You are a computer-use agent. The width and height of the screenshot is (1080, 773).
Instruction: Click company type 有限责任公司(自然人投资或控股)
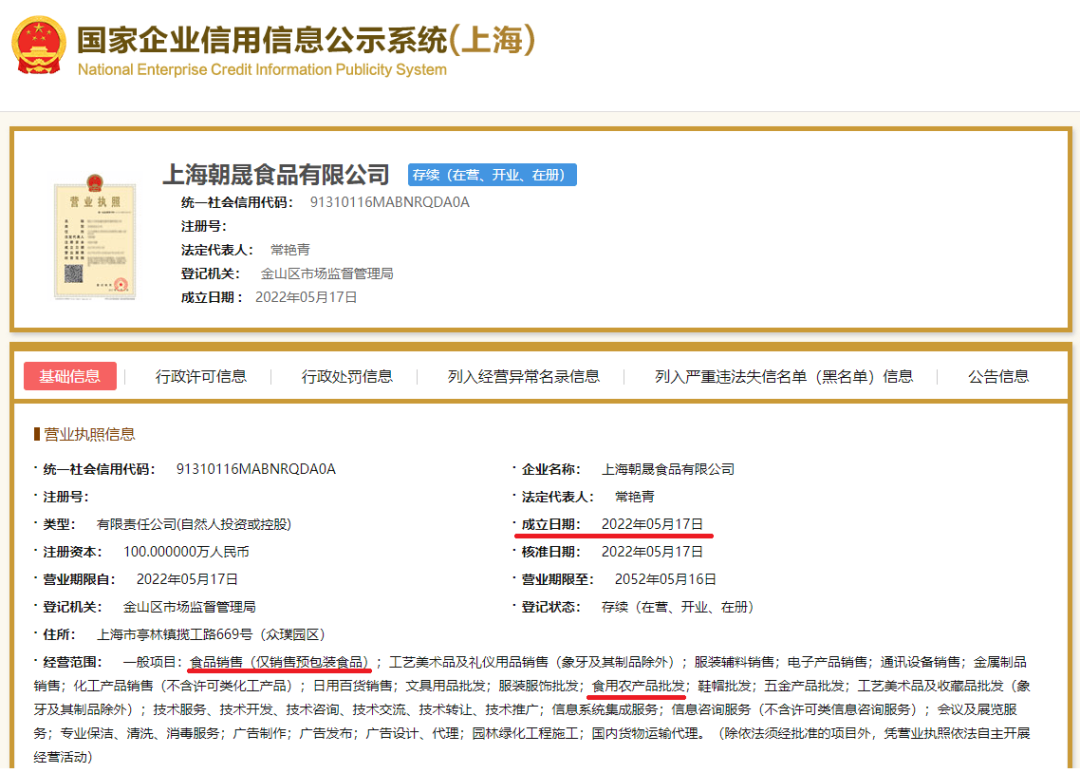tap(194, 524)
